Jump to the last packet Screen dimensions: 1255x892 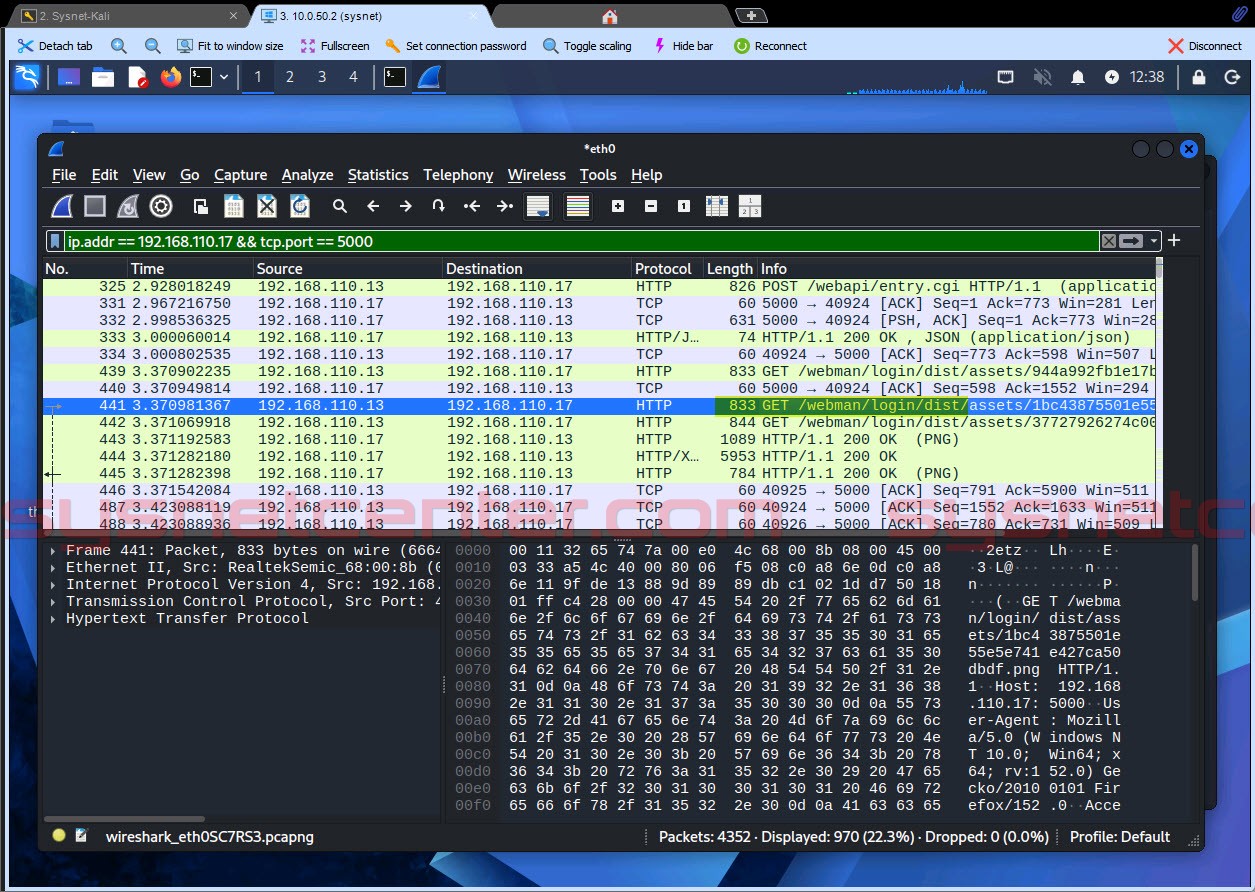click(x=504, y=206)
